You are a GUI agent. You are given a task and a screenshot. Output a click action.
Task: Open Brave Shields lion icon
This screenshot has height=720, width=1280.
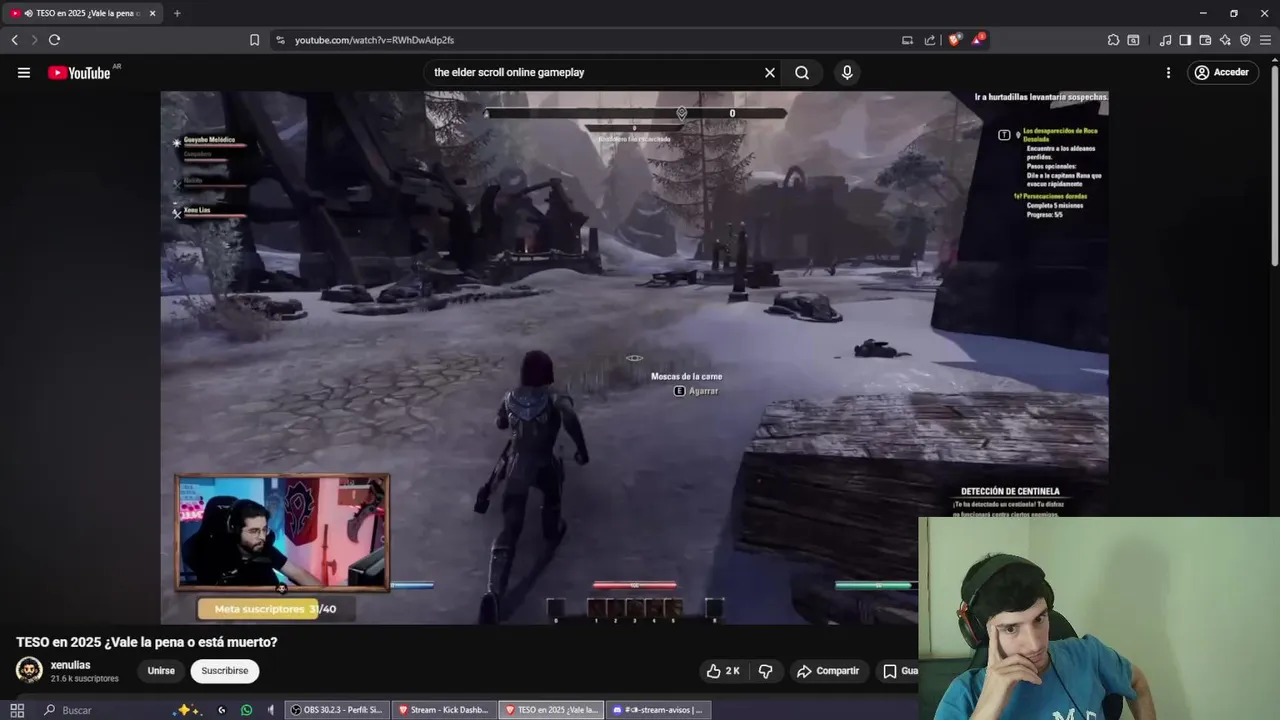(955, 40)
